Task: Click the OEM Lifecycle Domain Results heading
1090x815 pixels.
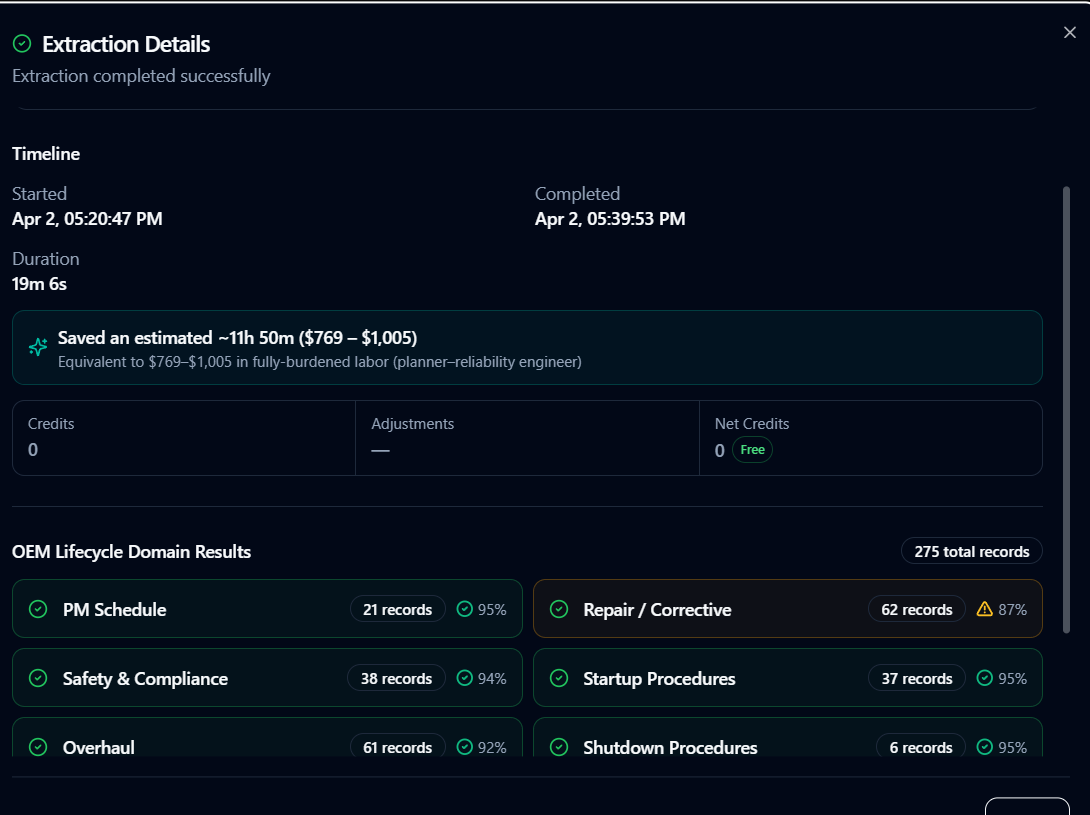Action: point(131,551)
